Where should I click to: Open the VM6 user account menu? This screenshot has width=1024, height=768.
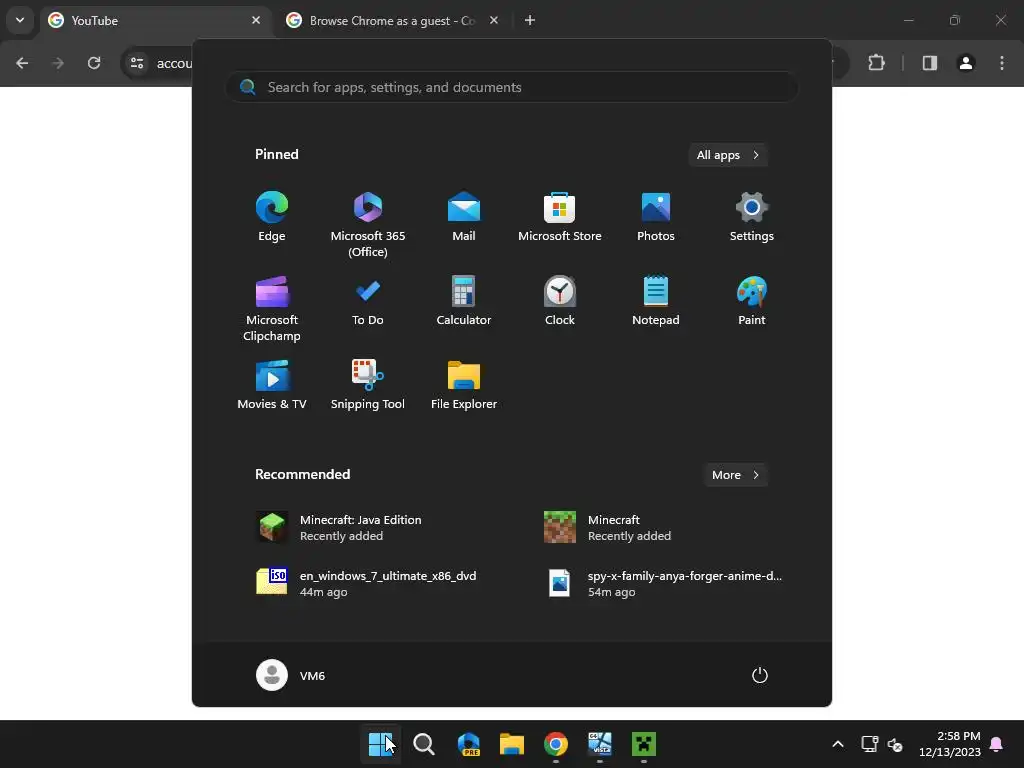coord(291,675)
